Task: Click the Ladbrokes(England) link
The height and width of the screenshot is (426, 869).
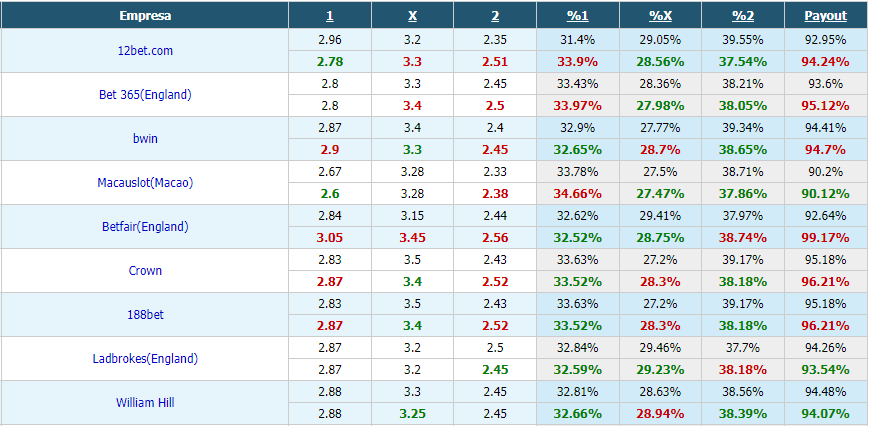Action: pyautogui.click(x=145, y=359)
